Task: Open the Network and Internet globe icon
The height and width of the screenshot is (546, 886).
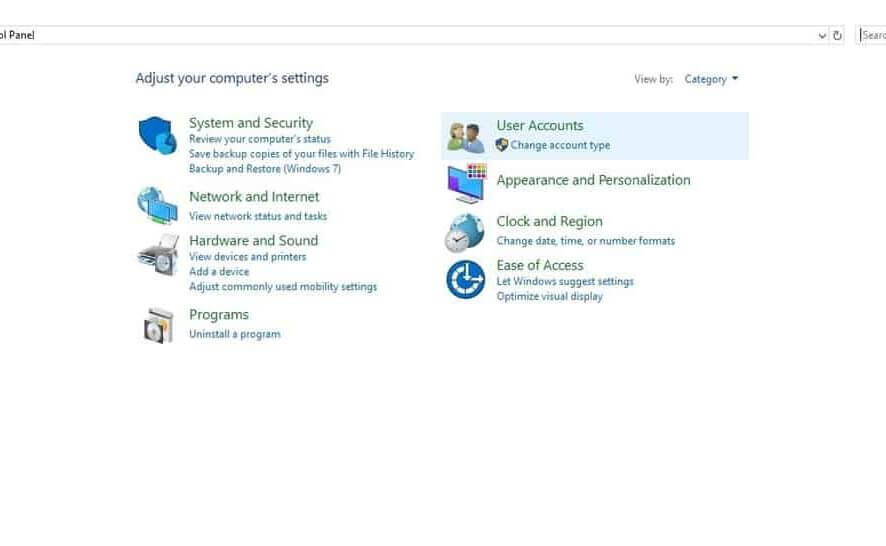Action: 158,205
